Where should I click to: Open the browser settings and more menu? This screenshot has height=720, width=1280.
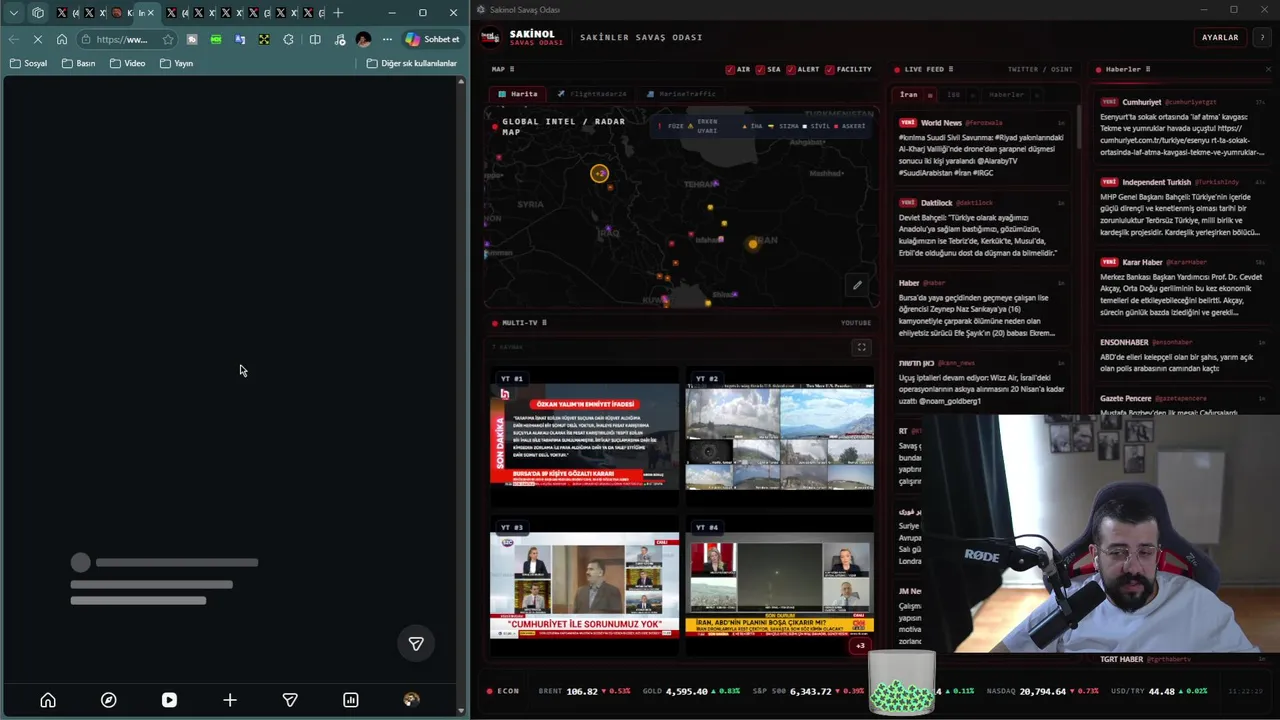click(387, 39)
